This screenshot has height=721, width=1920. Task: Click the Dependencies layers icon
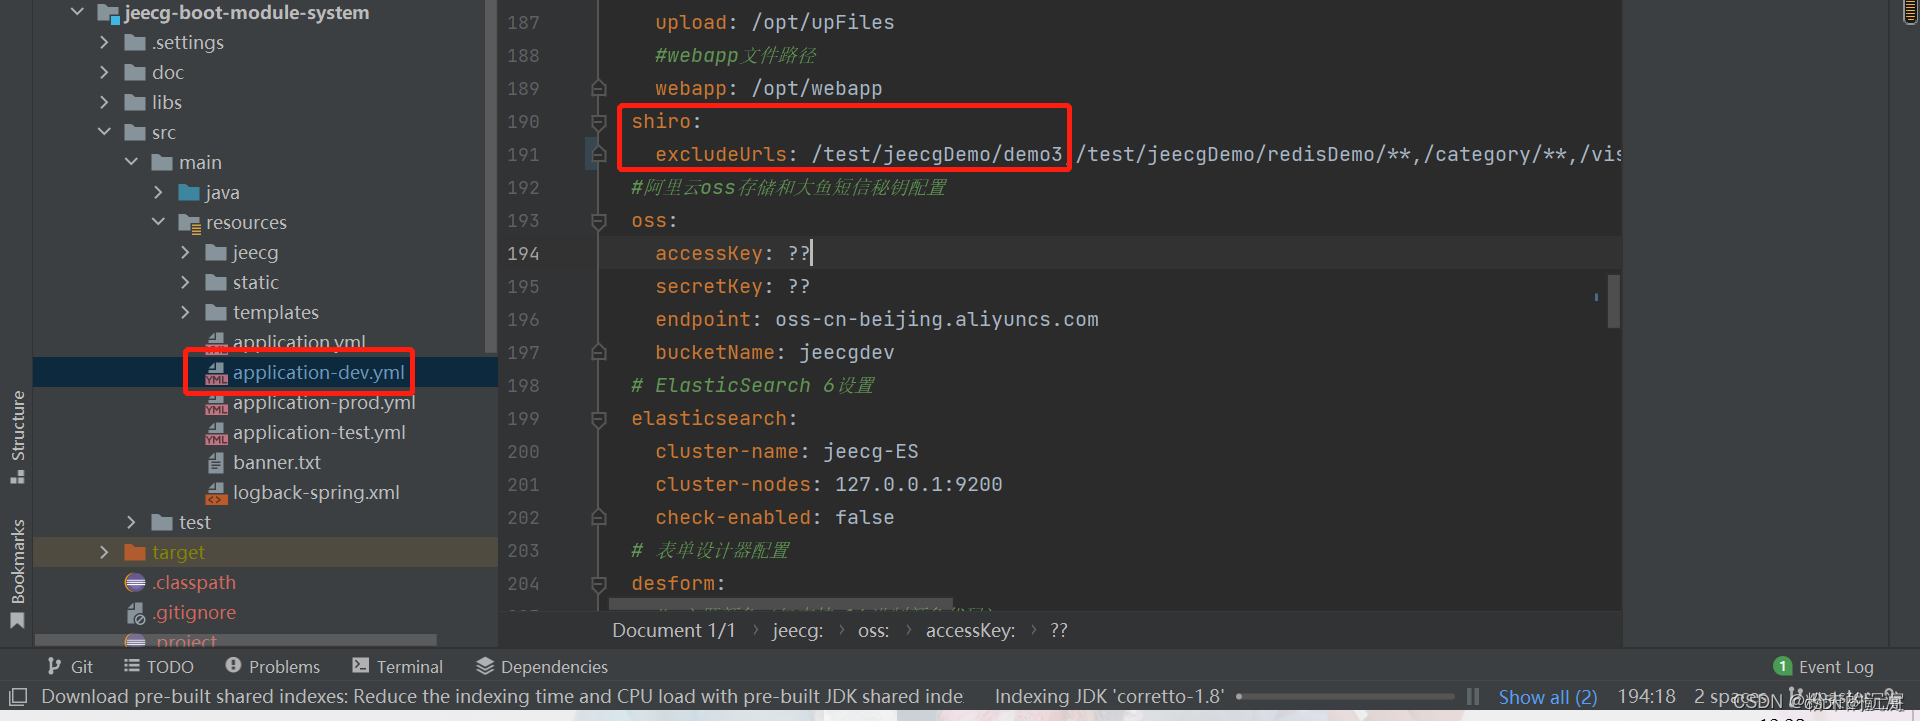[485, 666]
